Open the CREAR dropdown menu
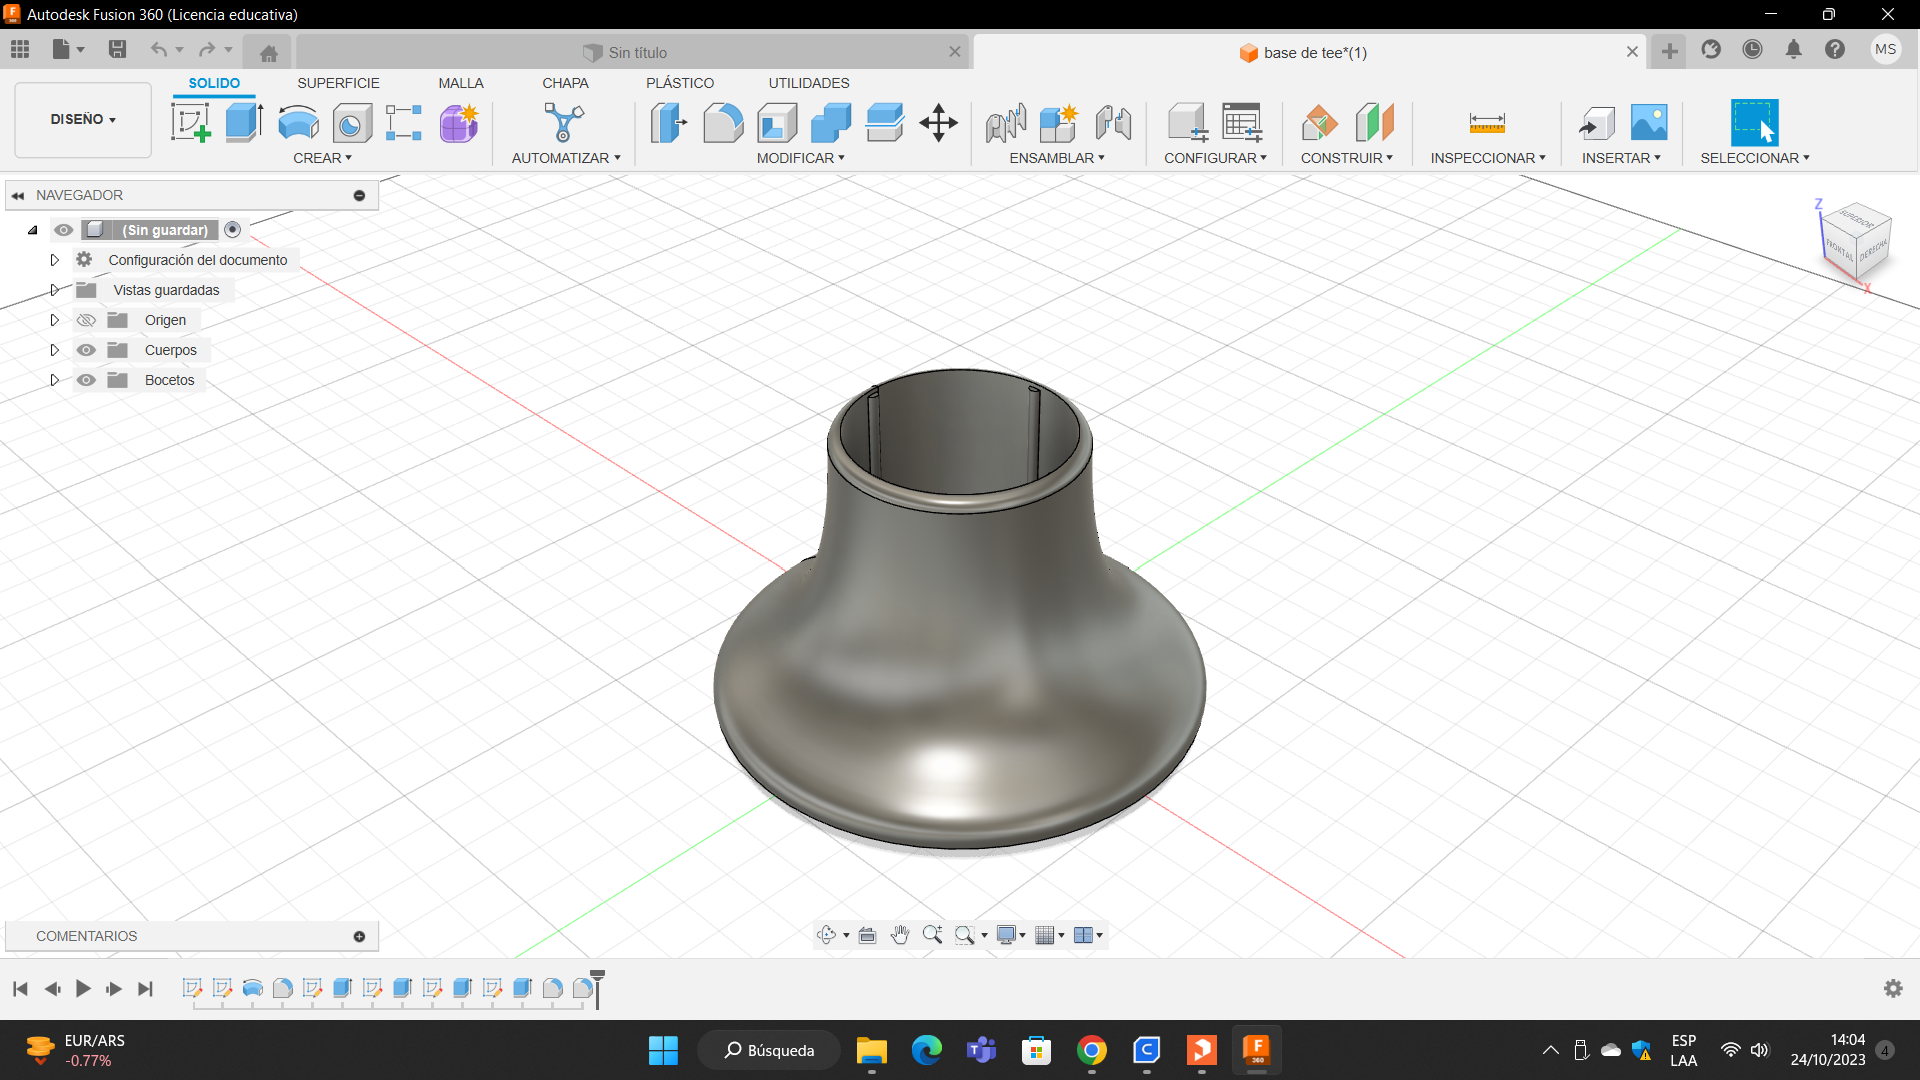This screenshot has height=1080, width=1920. click(322, 158)
